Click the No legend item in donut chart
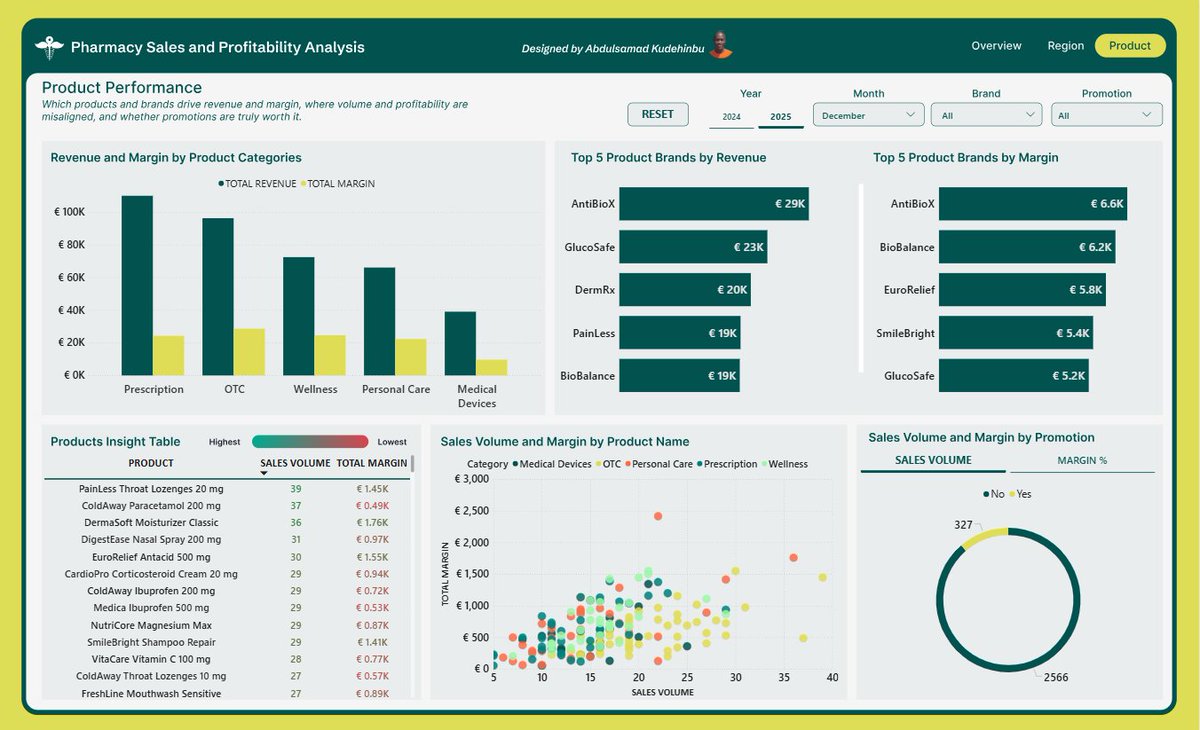The image size is (1200, 730). pos(993,494)
